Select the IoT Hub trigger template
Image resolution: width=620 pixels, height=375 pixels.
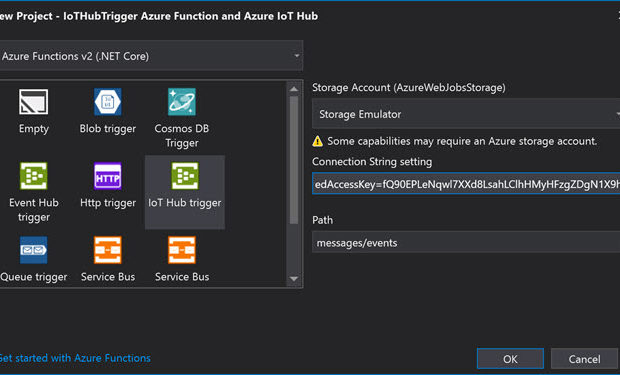tap(185, 192)
